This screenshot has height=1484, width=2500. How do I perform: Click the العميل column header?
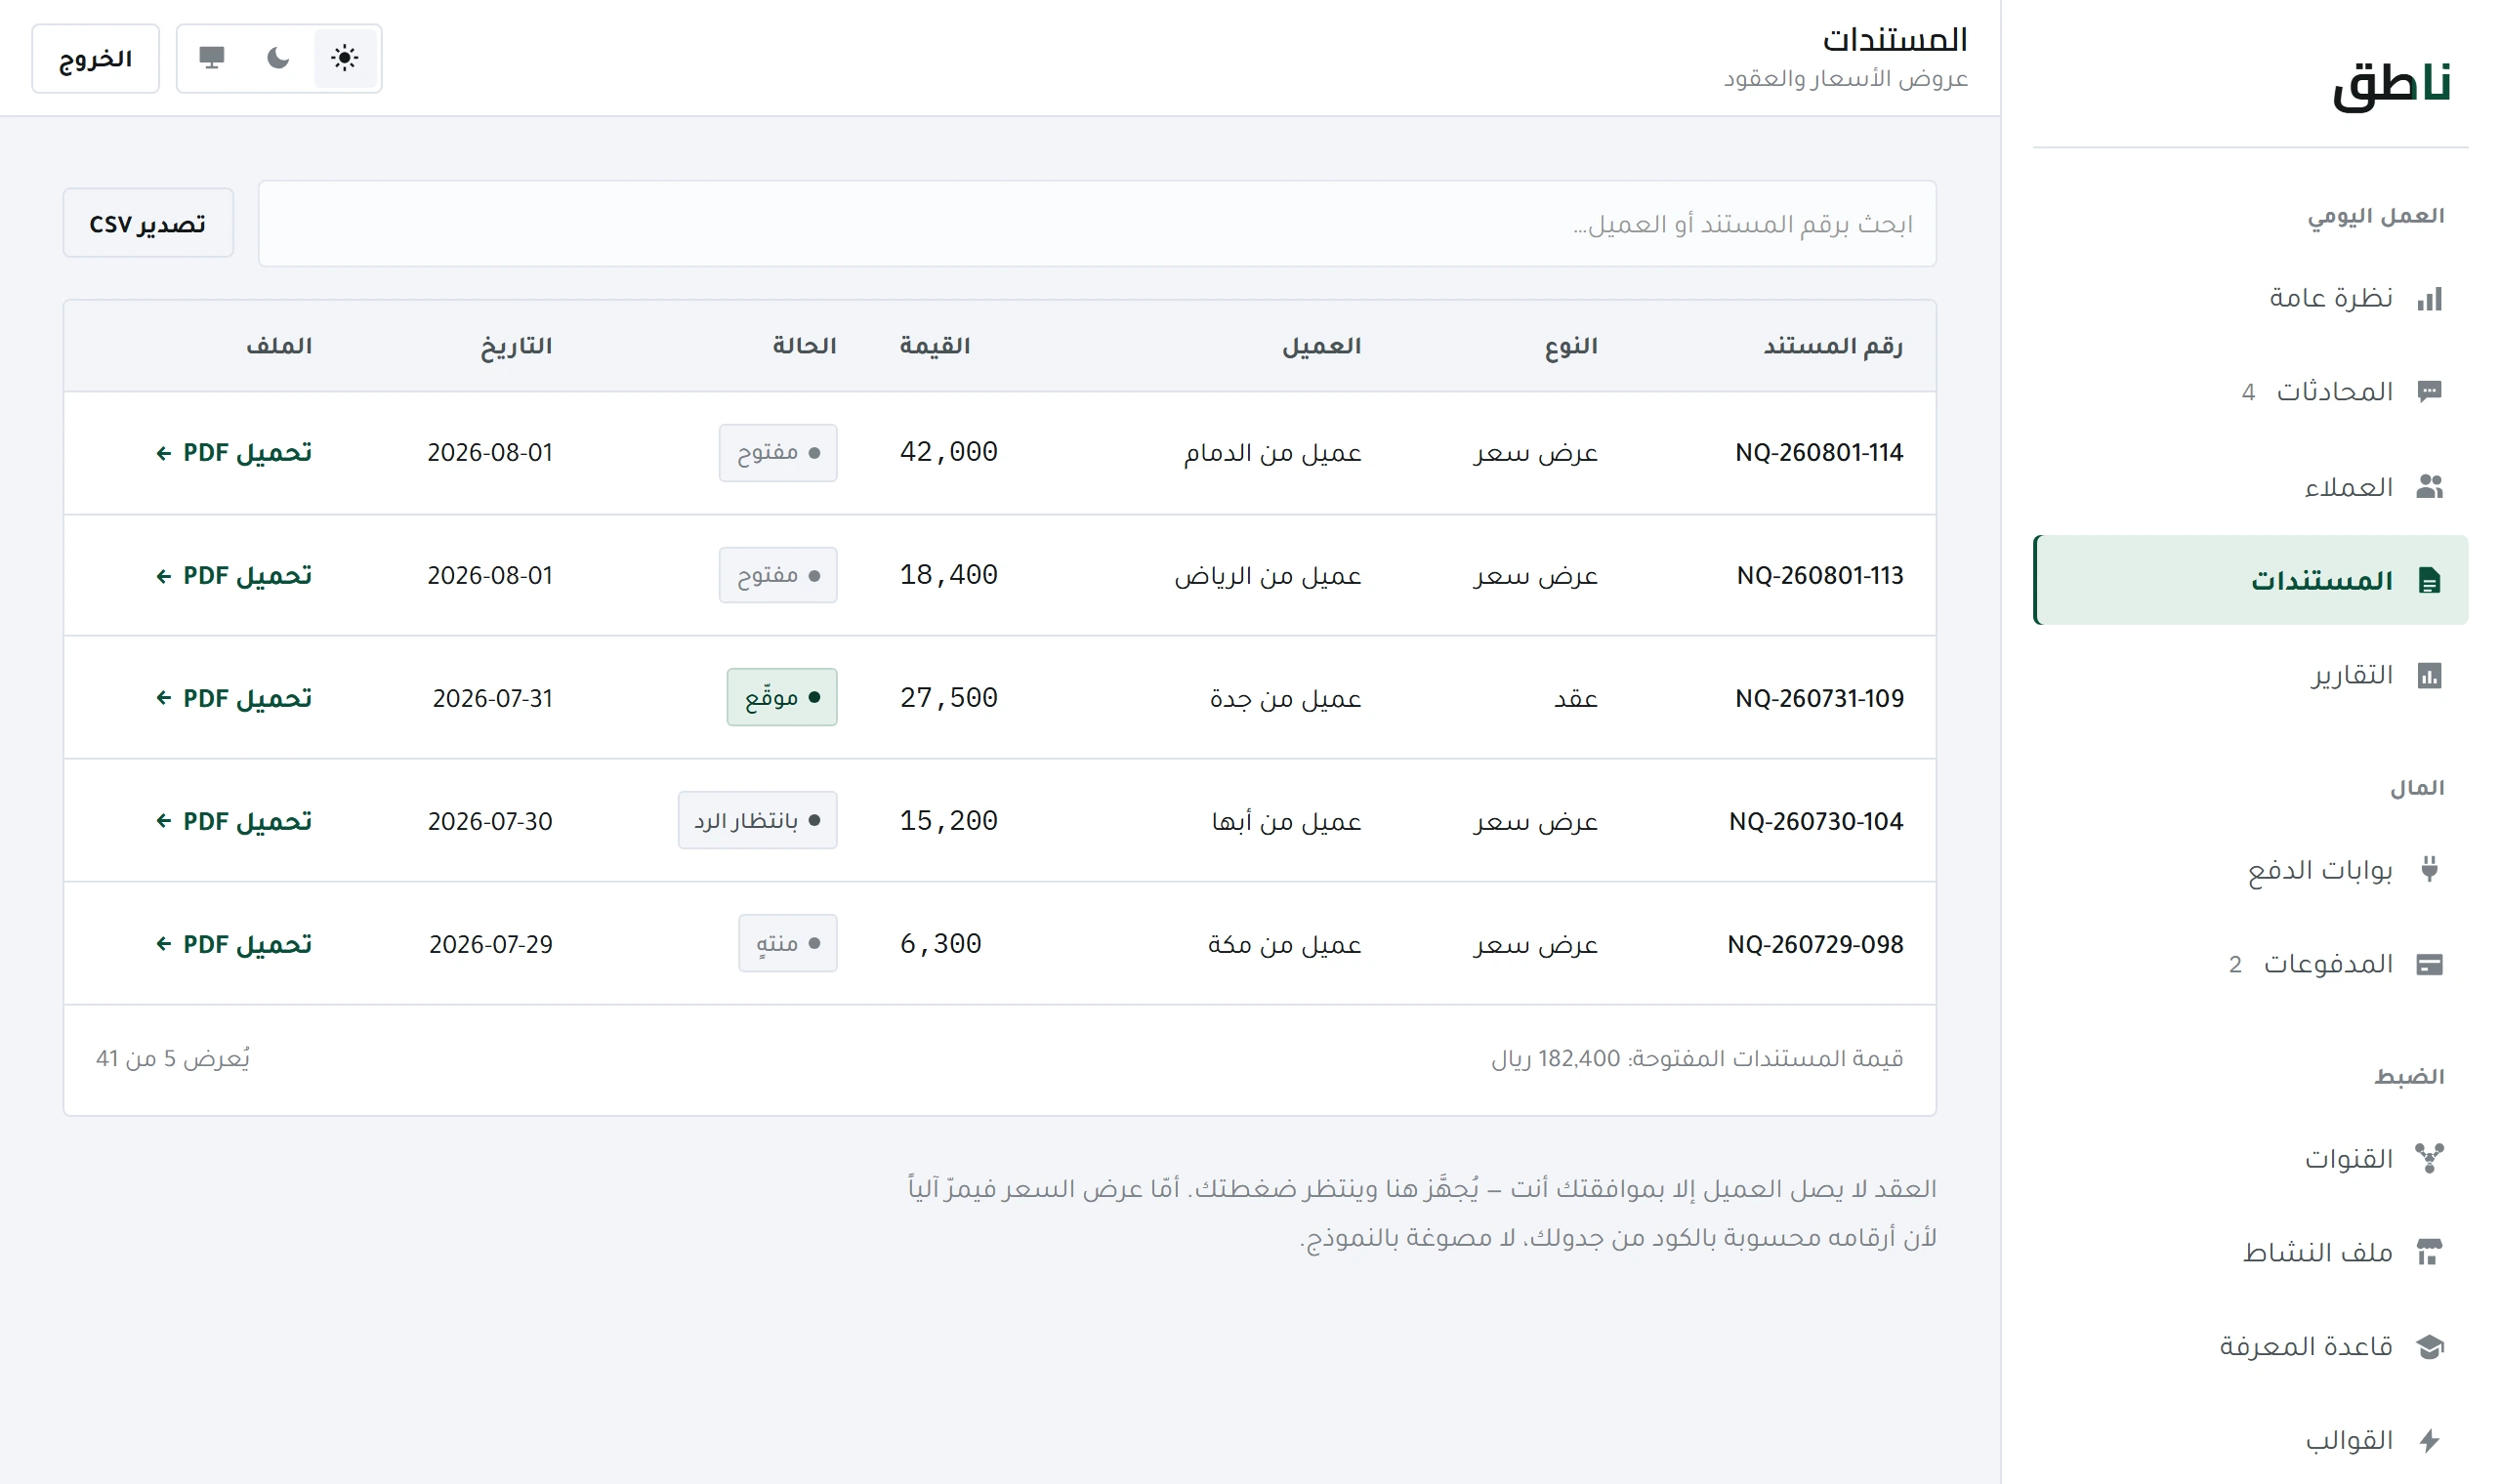[x=1322, y=346]
